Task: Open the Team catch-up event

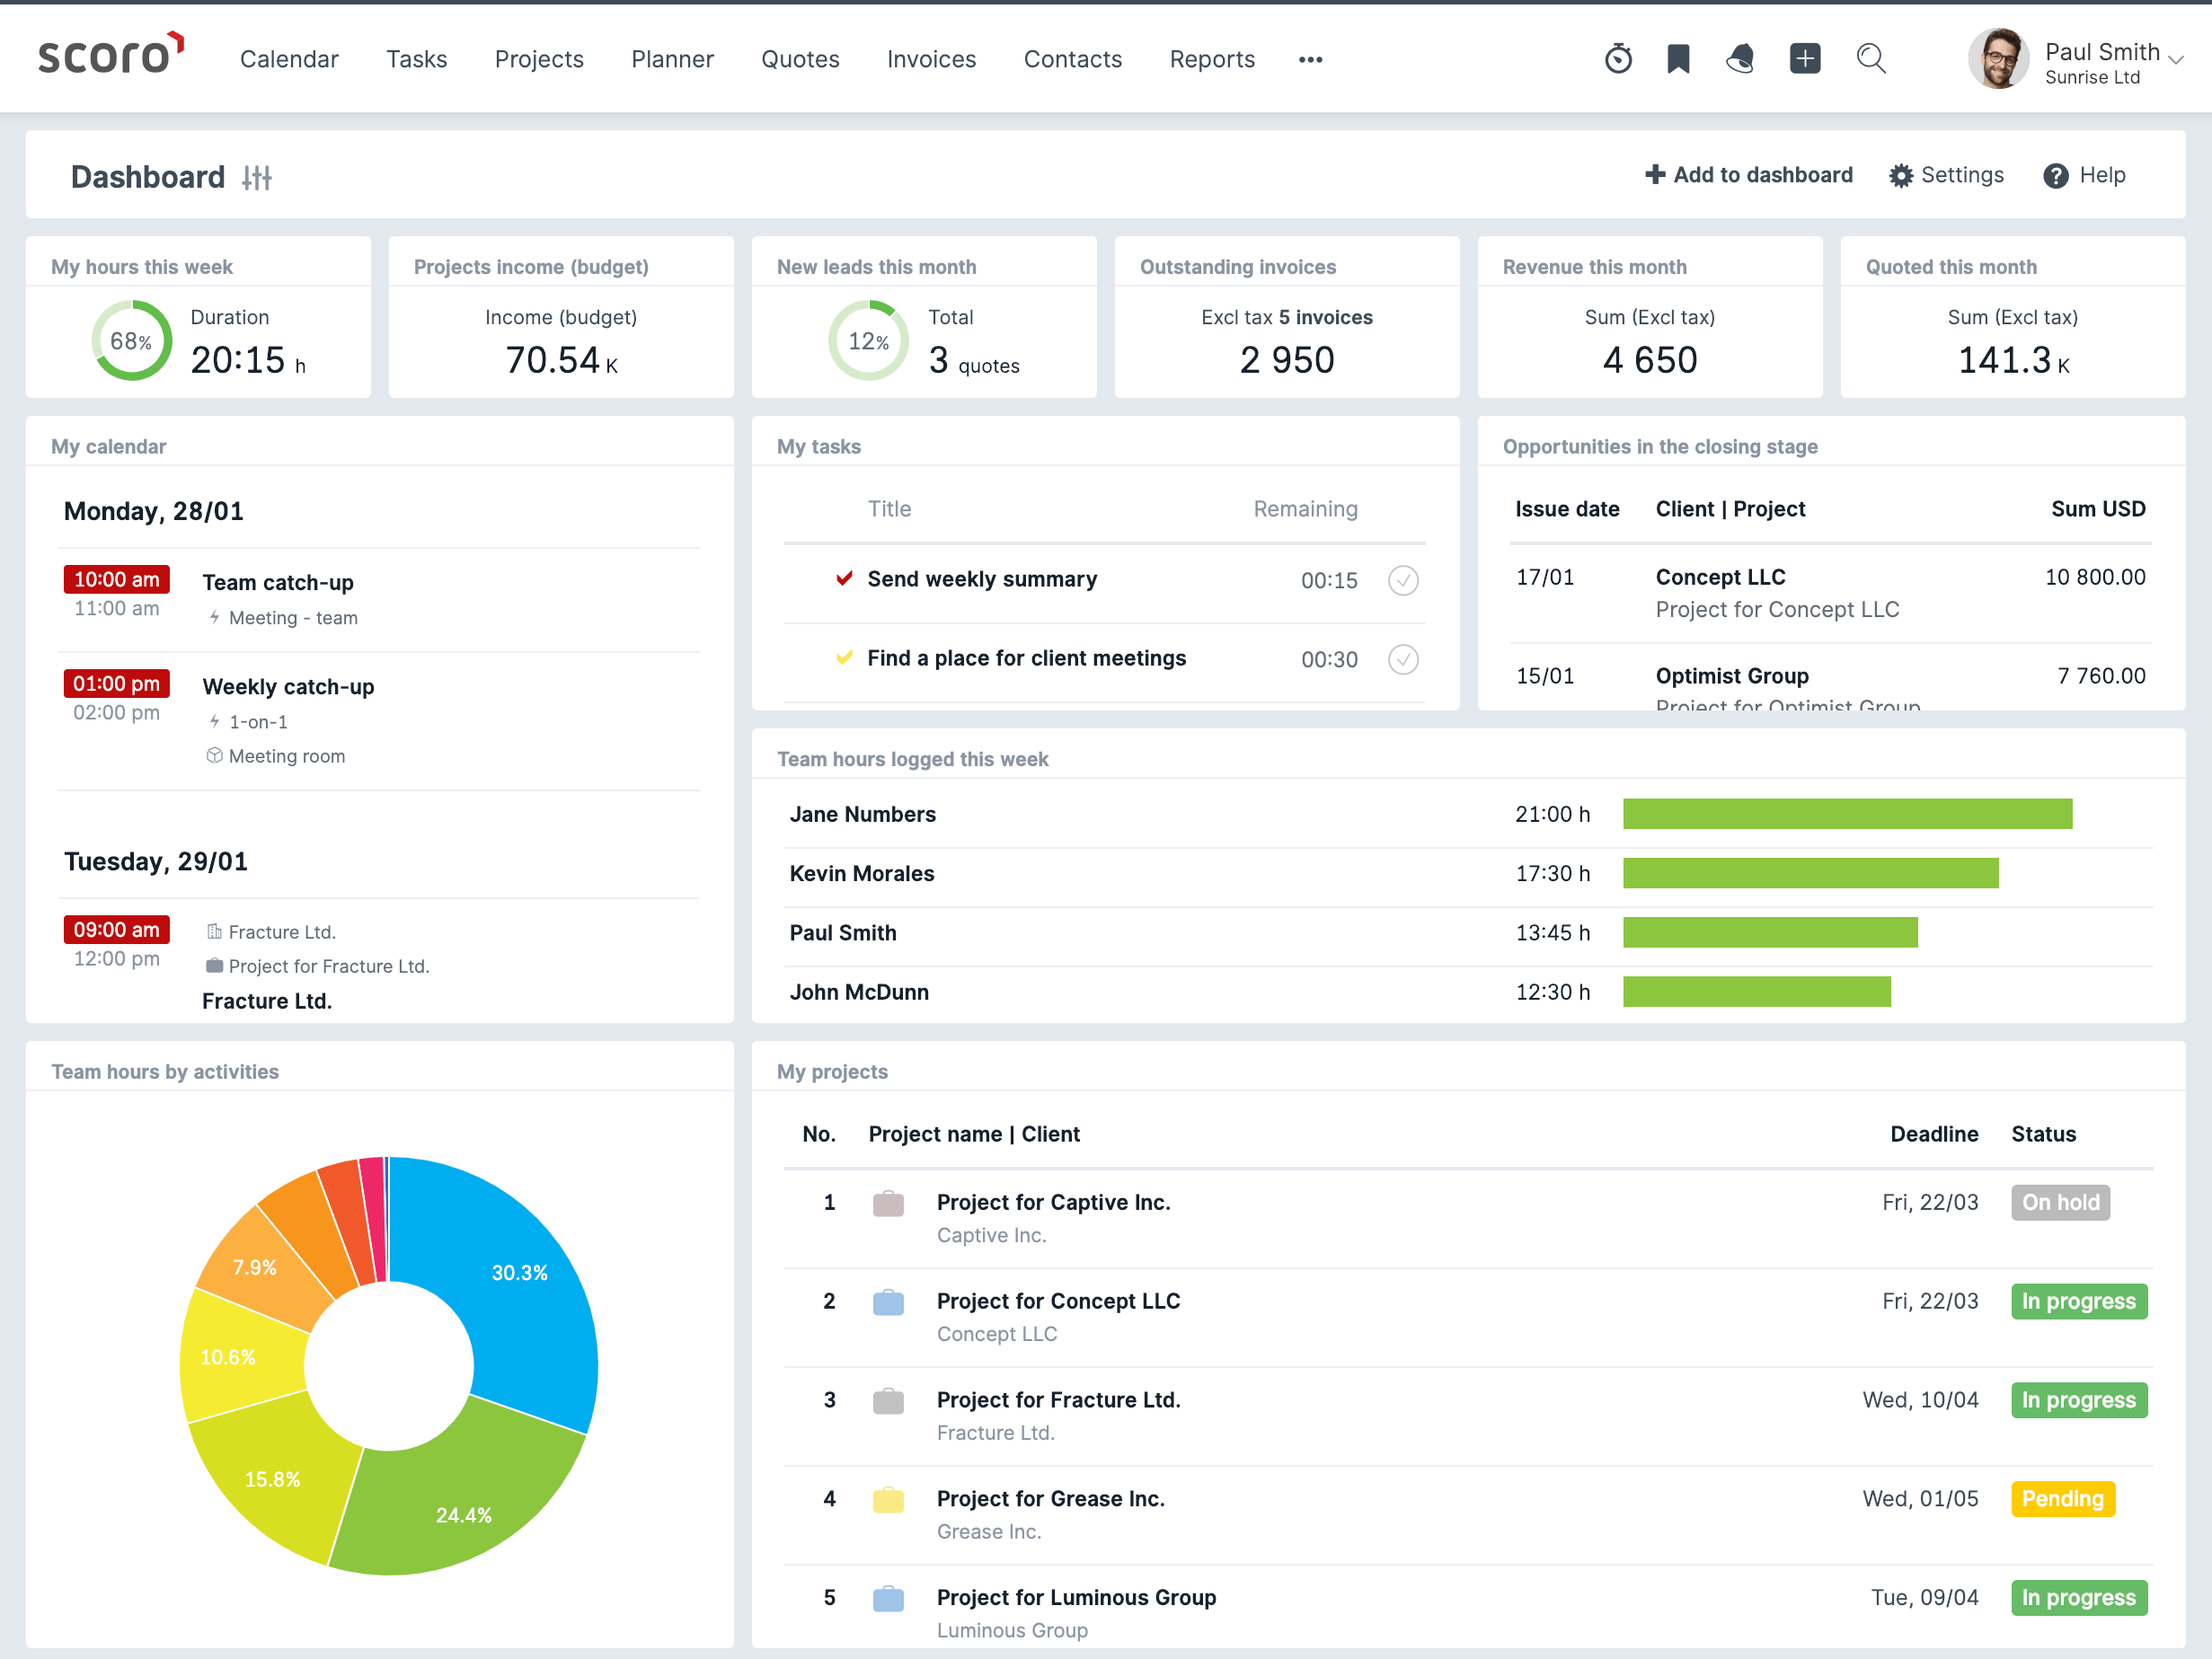Action: [x=278, y=582]
